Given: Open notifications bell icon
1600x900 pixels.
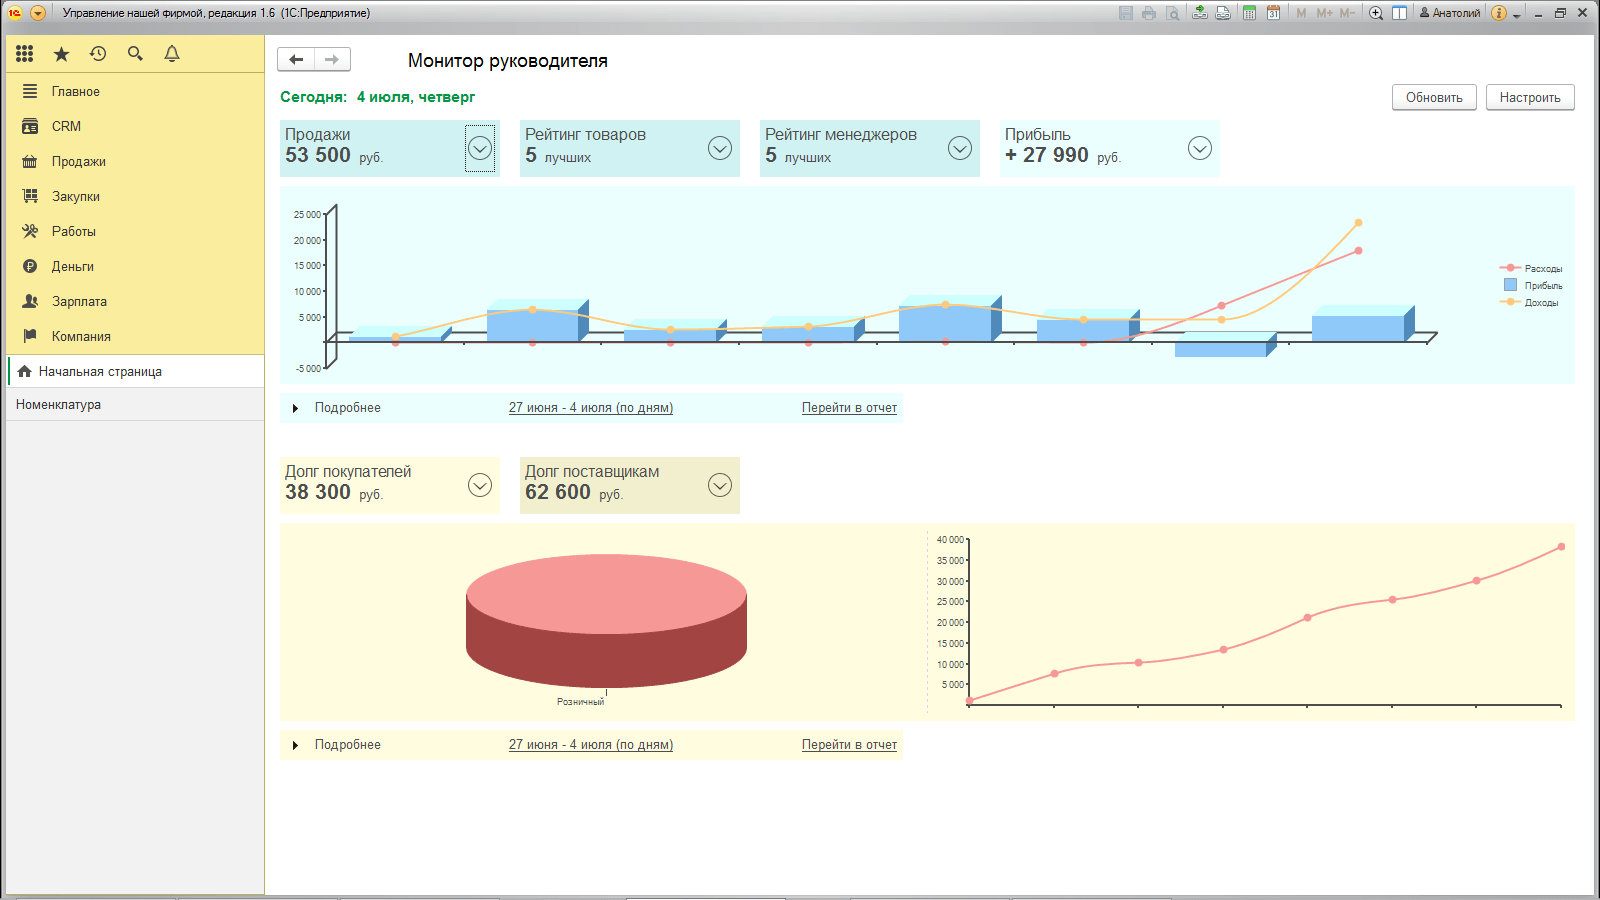Looking at the screenshot, I should tap(172, 54).
